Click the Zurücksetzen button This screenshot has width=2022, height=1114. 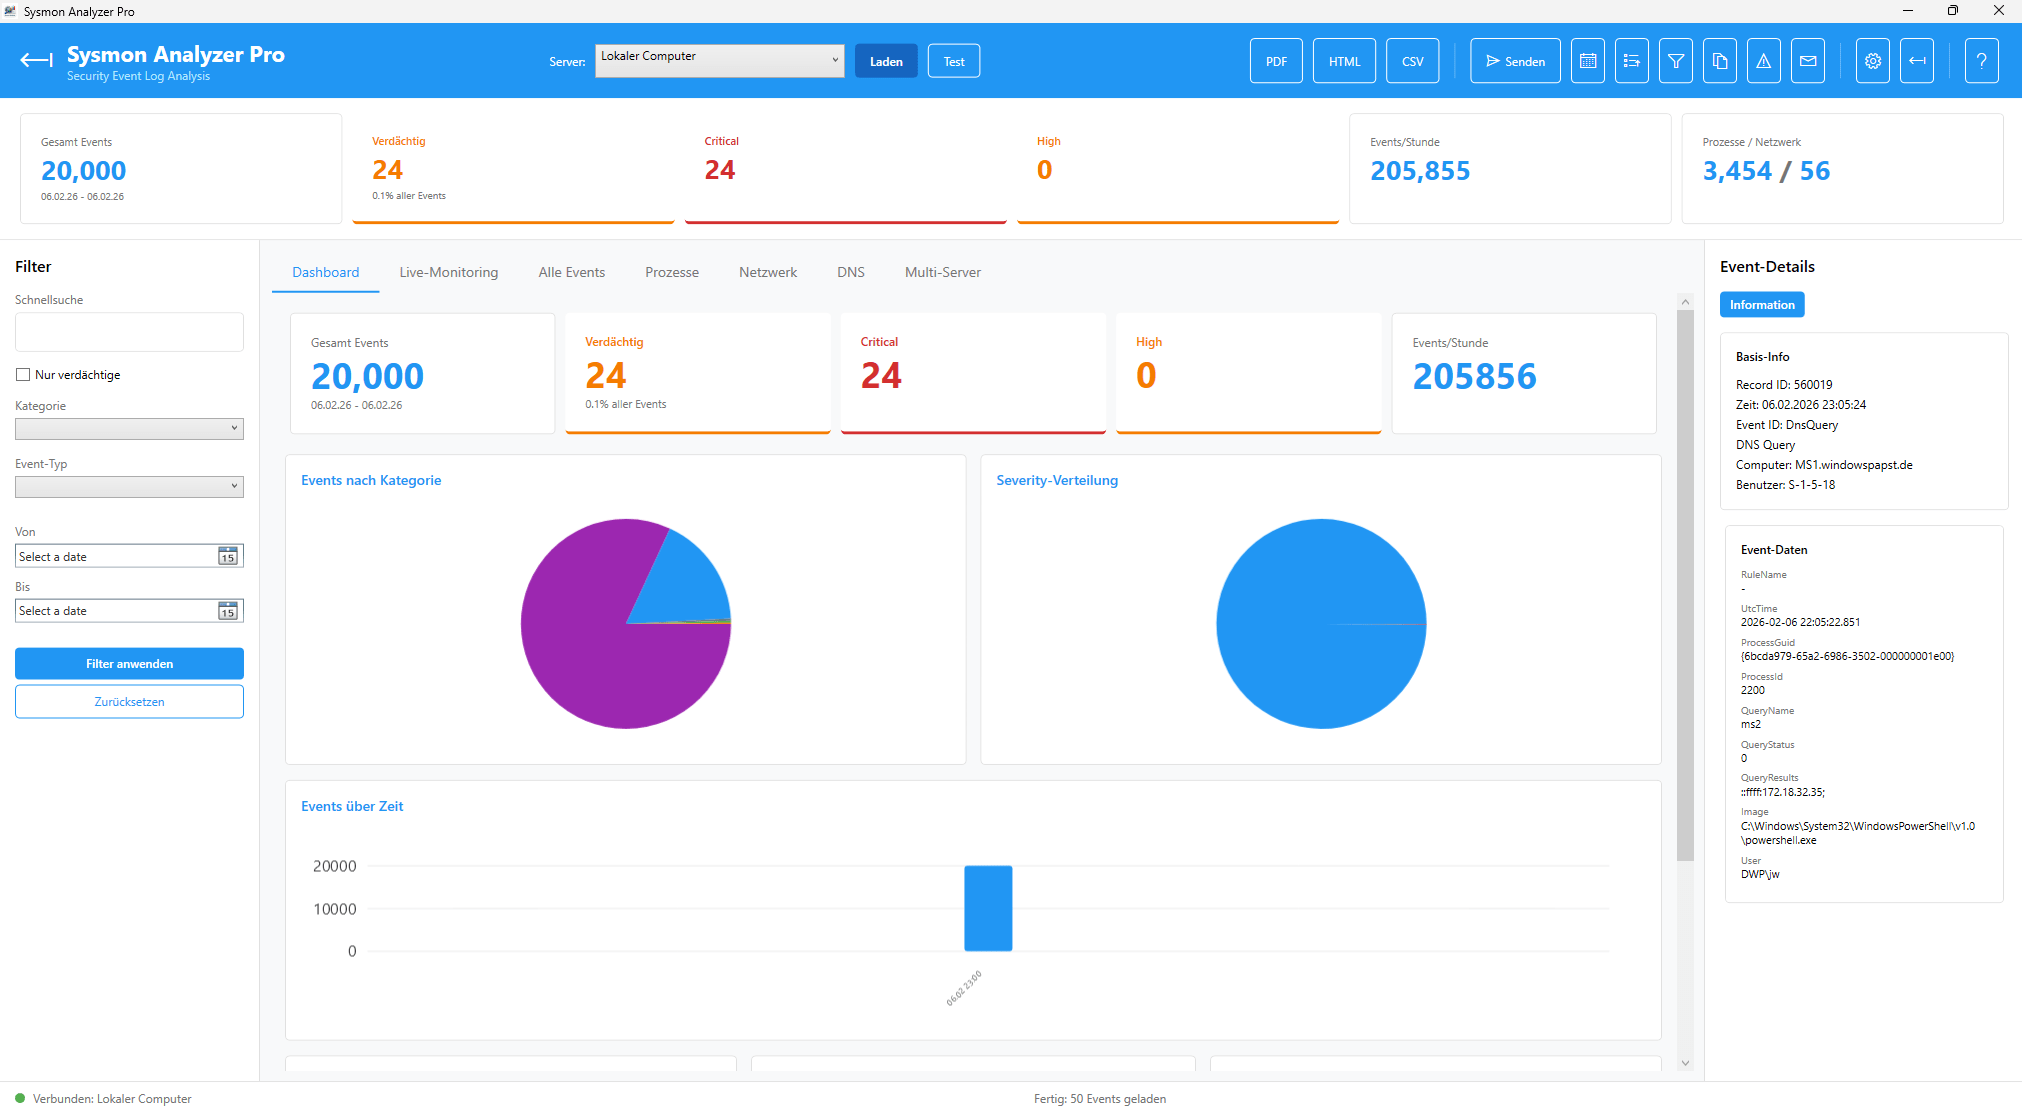(129, 702)
